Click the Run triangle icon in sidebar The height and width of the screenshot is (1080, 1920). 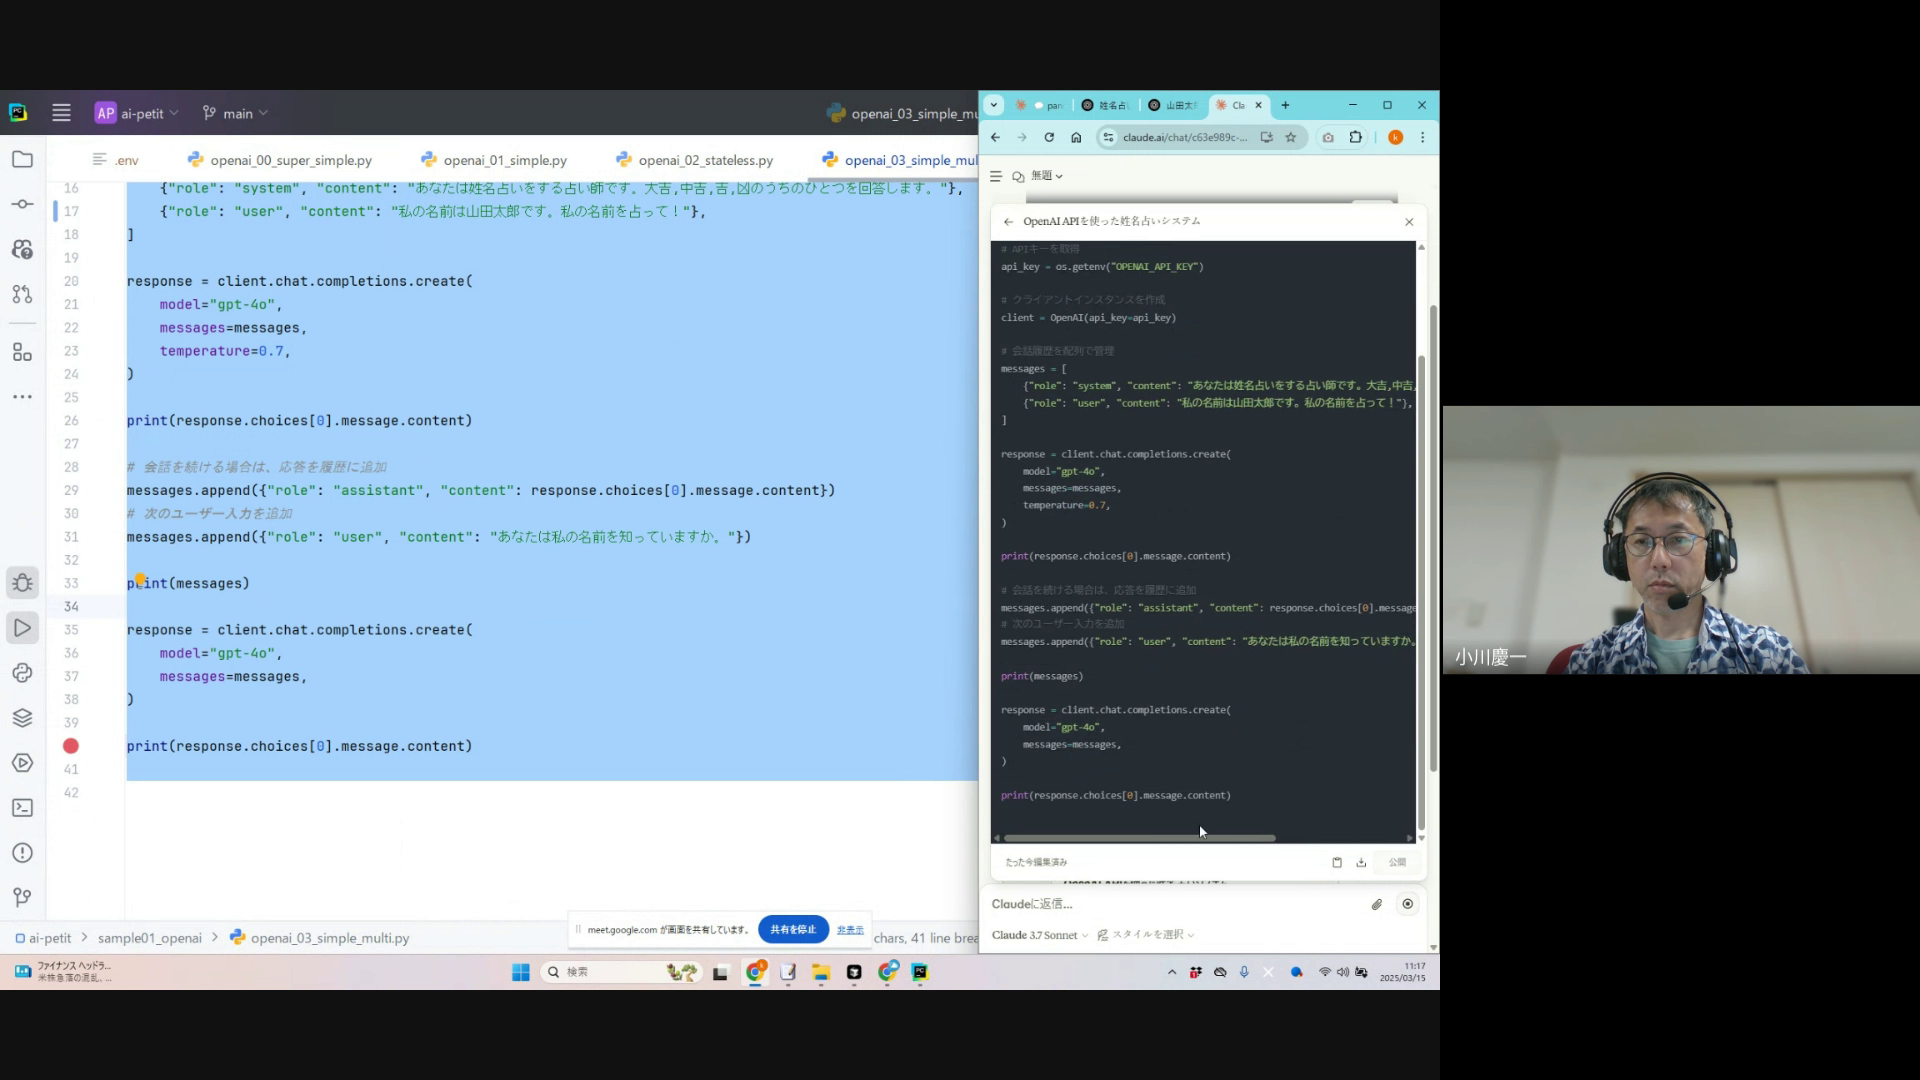coord(22,628)
